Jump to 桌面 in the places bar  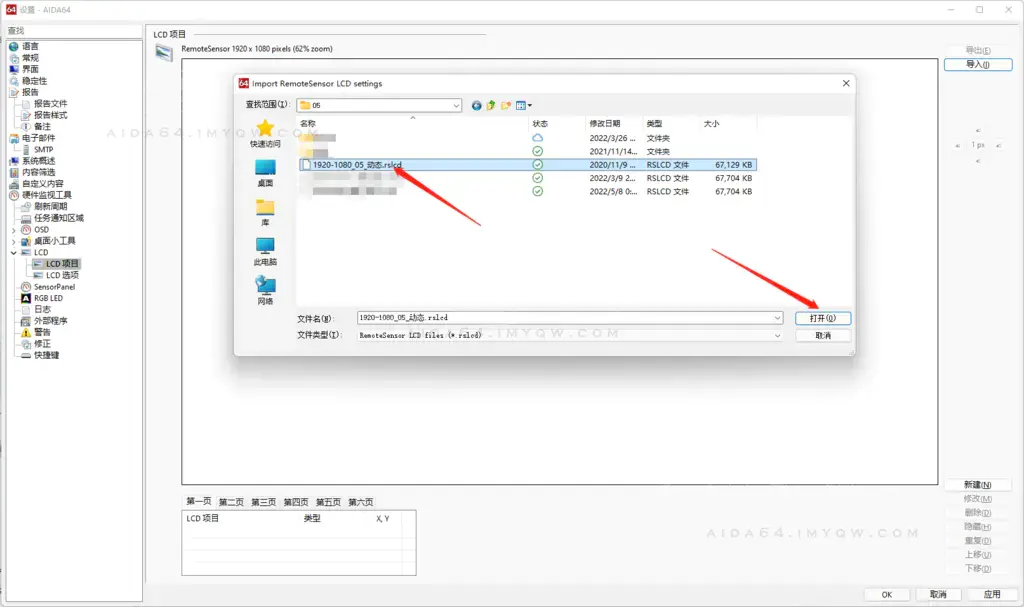click(265, 173)
